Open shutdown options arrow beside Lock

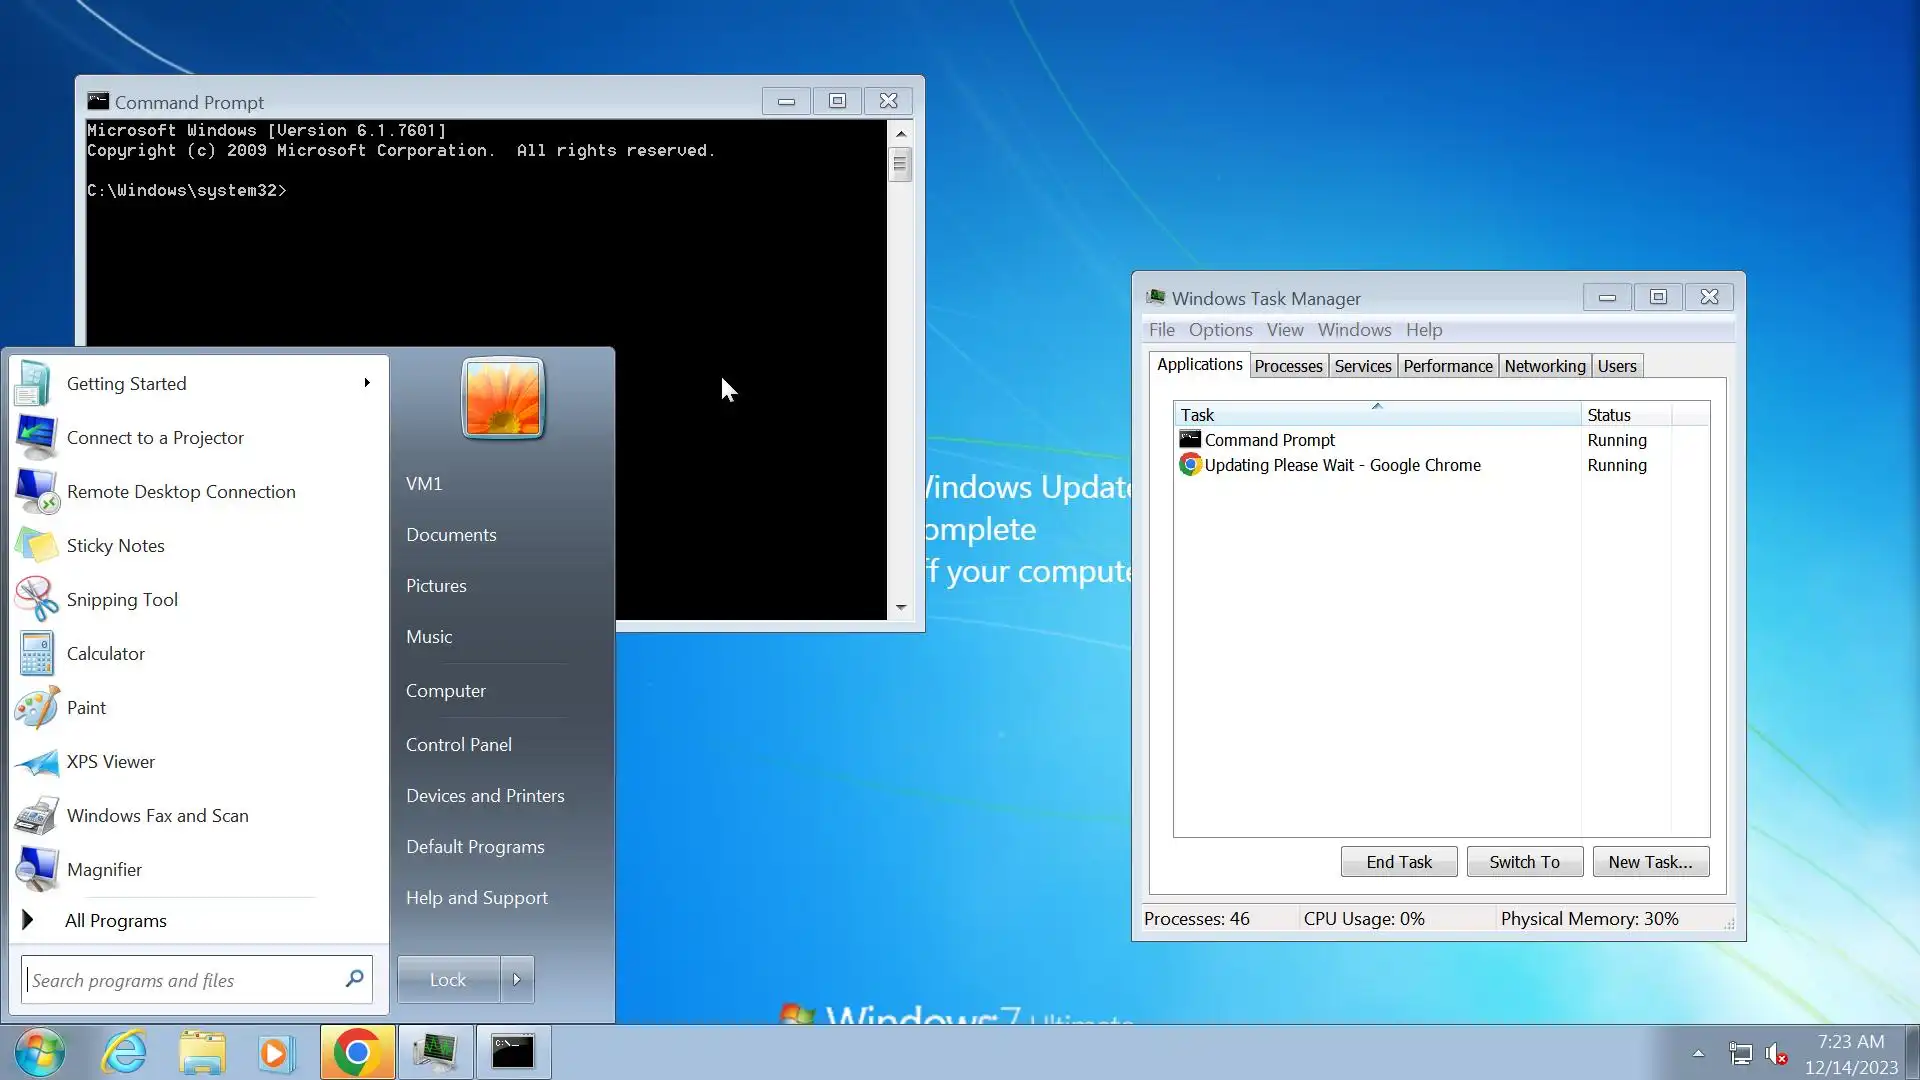pyautogui.click(x=517, y=980)
